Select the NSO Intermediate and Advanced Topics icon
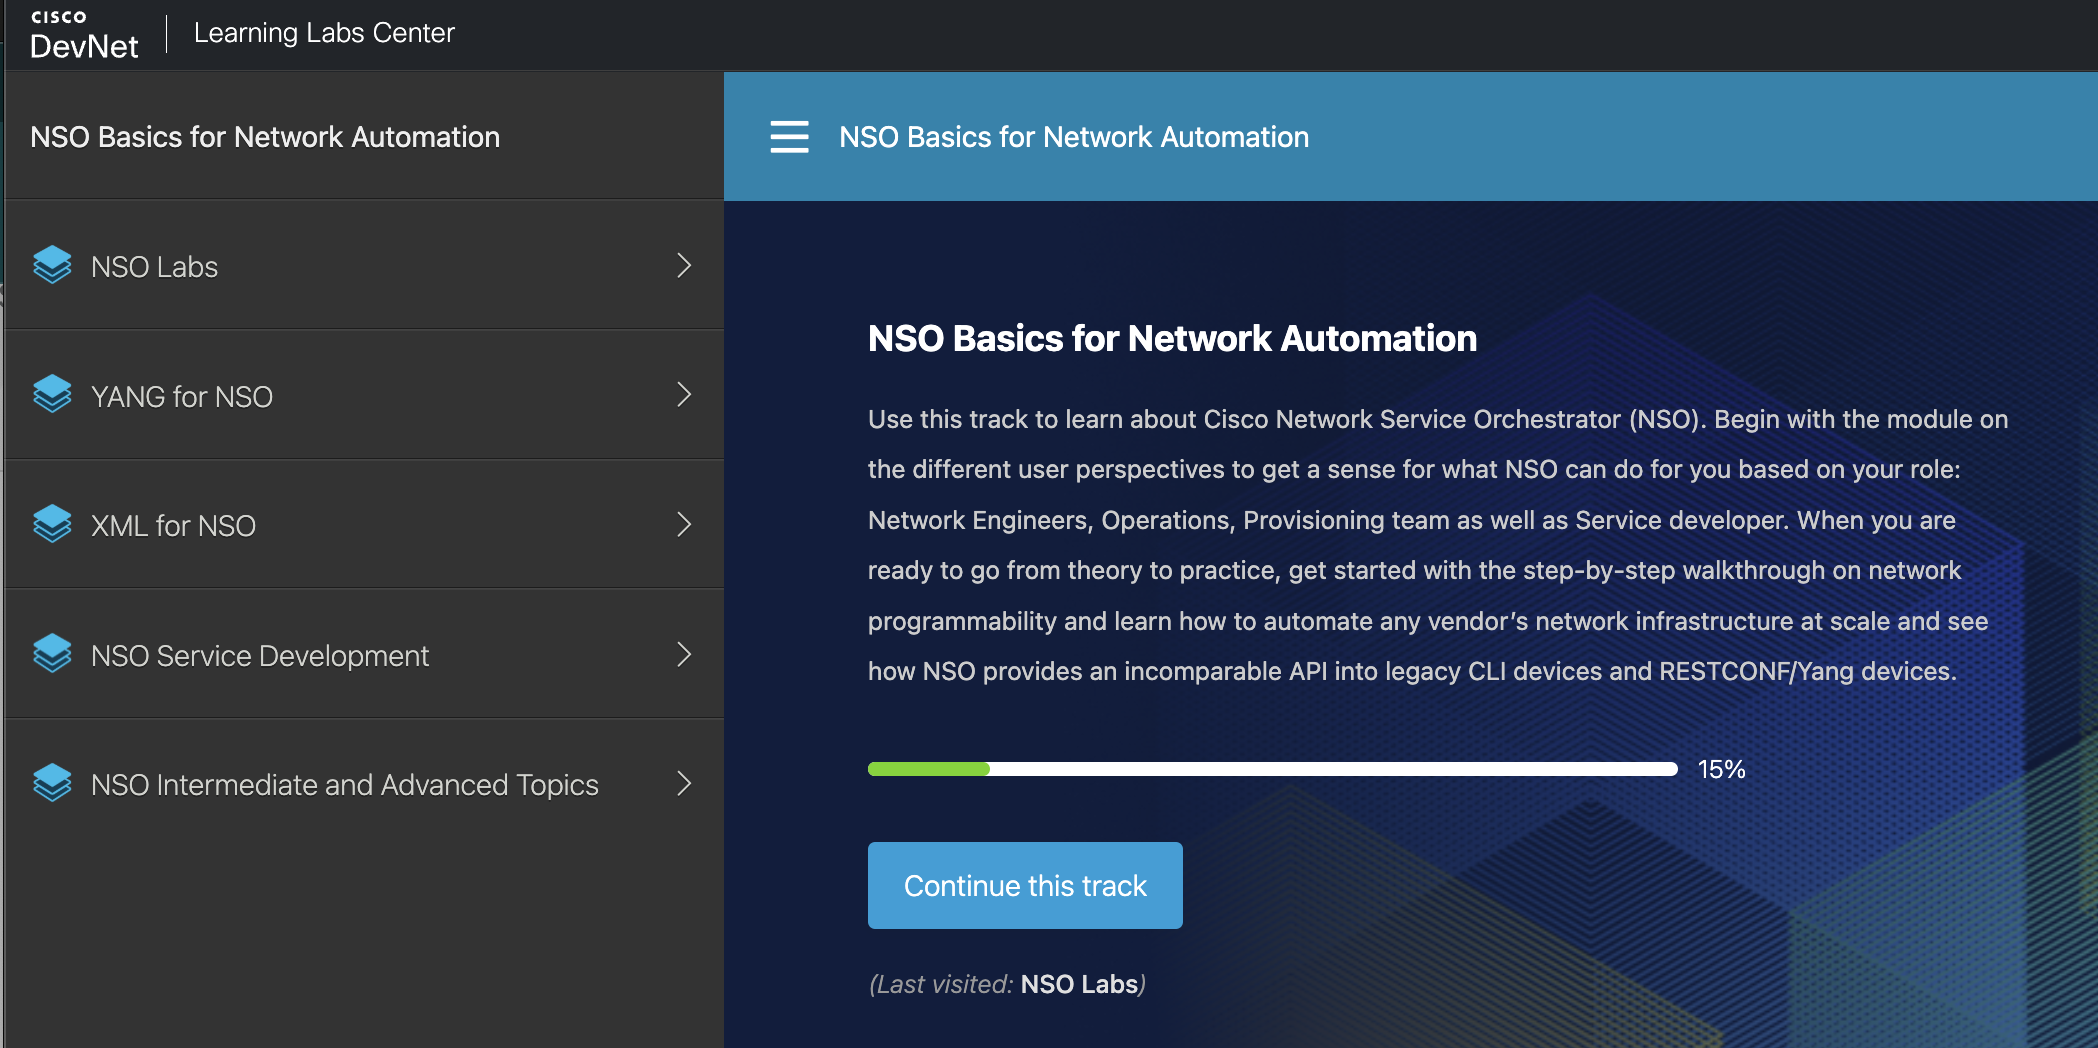2098x1048 pixels. pos(52,783)
